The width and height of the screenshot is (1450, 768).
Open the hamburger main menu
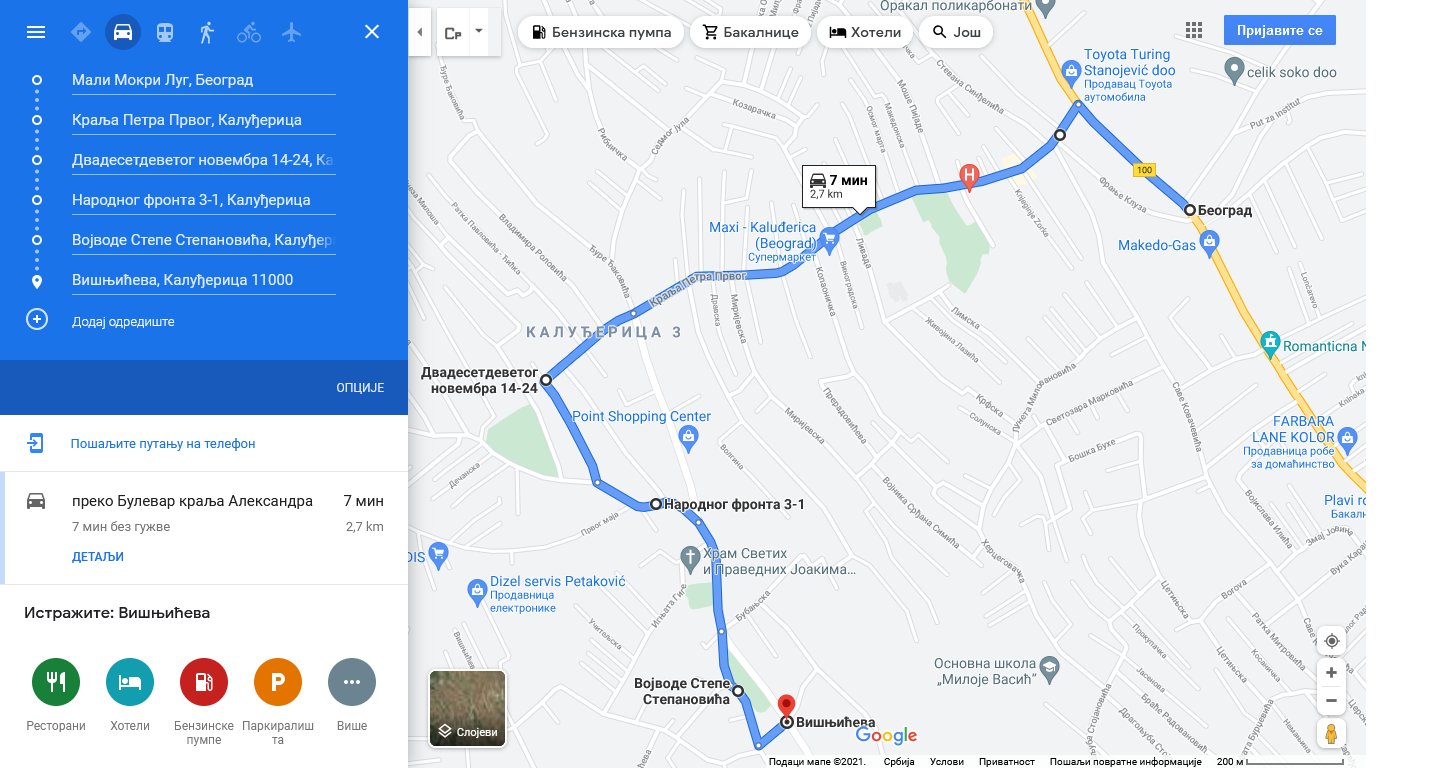click(36, 32)
